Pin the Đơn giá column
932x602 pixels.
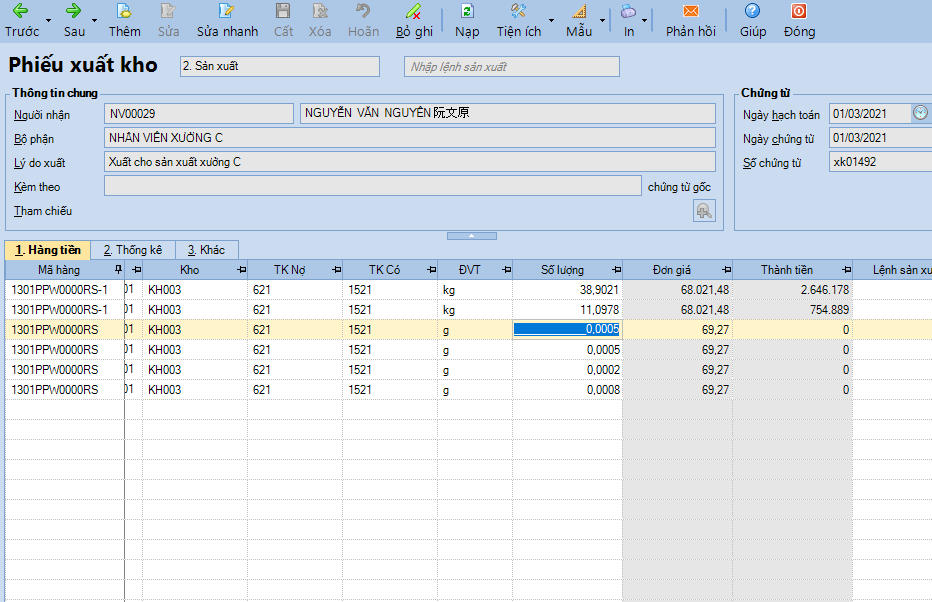point(726,270)
